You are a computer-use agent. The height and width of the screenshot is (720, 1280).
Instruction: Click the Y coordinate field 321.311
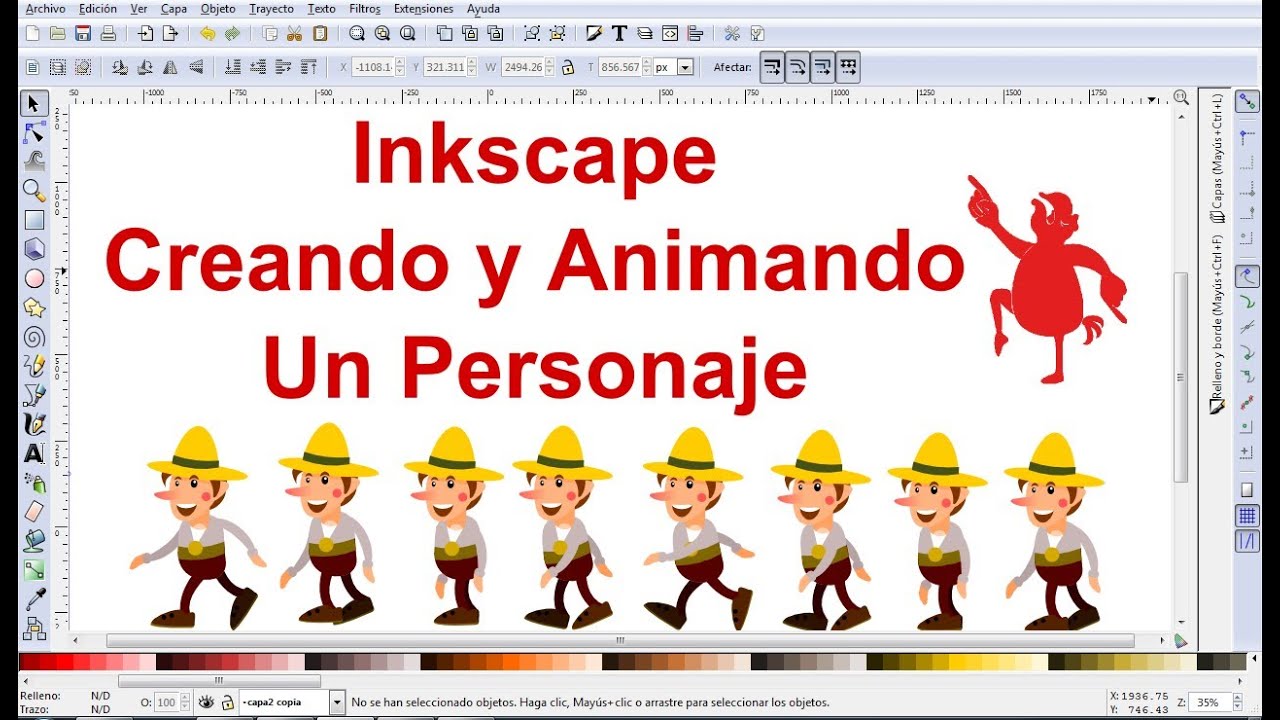pyautogui.click(x=444, y=67)
